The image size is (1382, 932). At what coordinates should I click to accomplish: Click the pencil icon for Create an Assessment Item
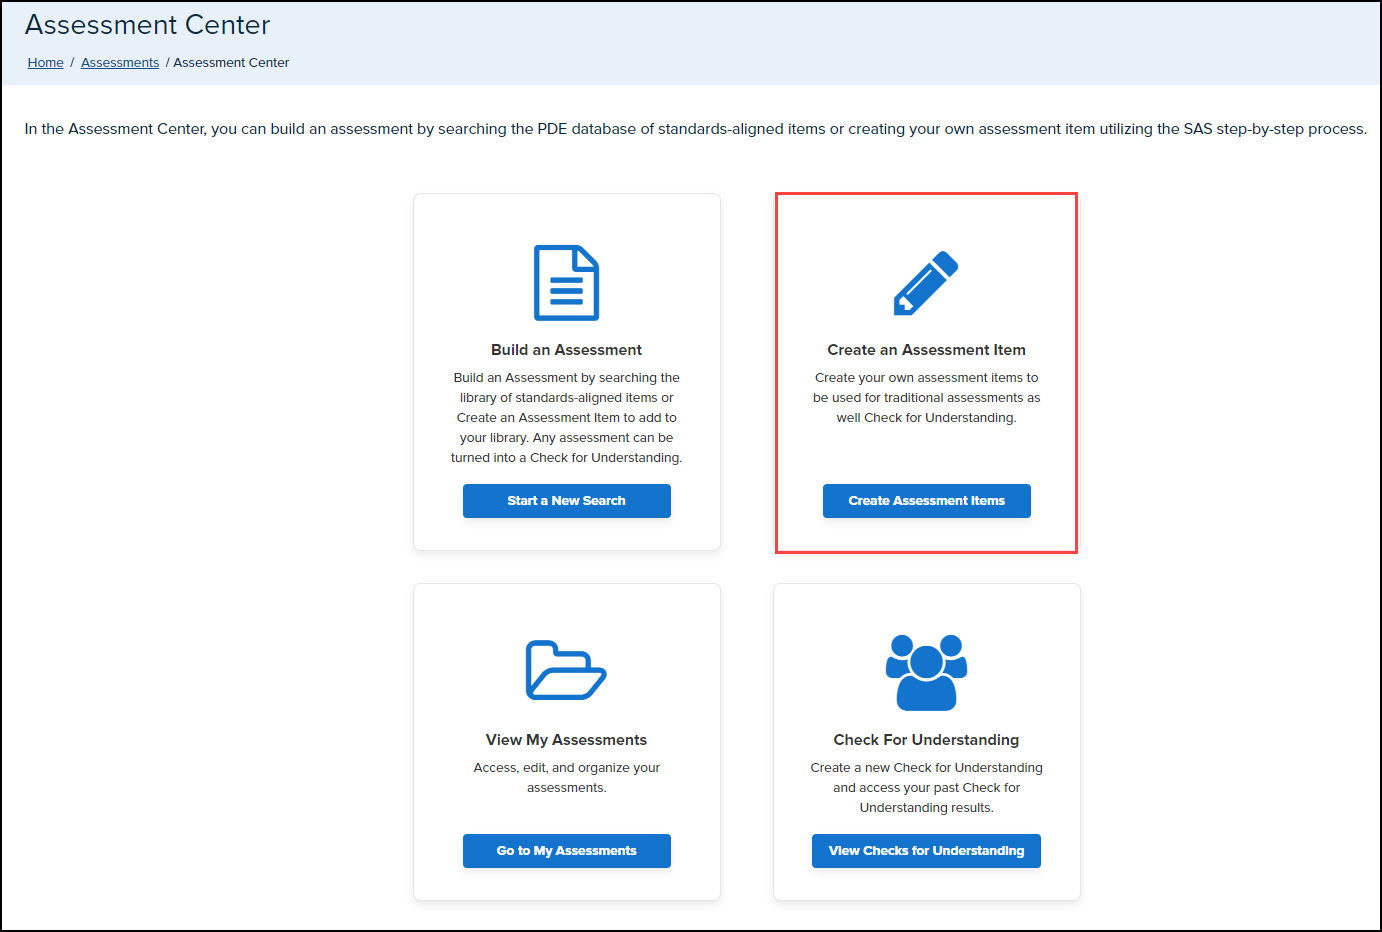[926, 283]
